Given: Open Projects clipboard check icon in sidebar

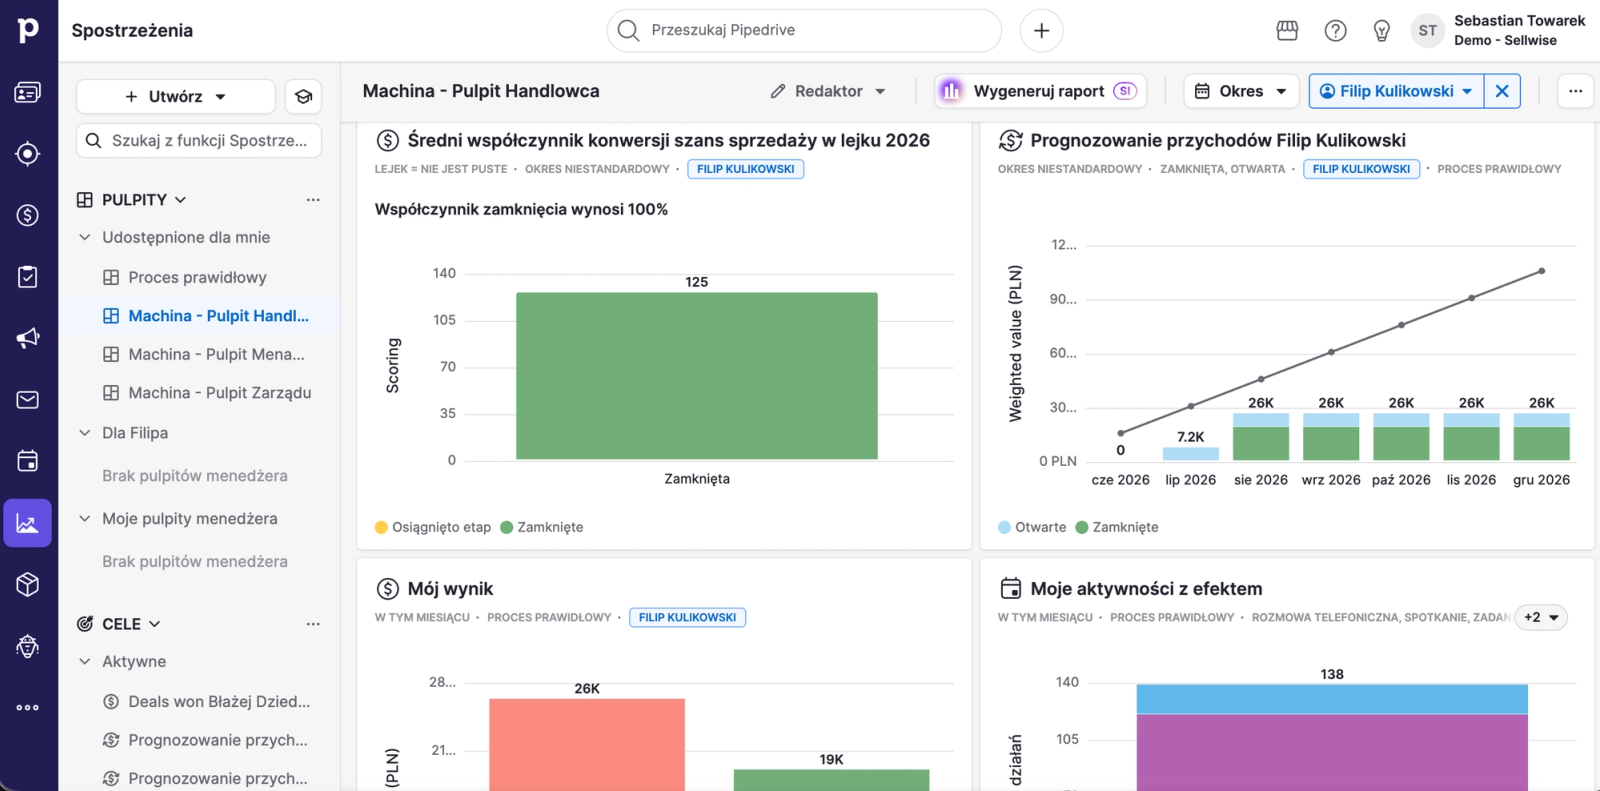Looking at the screenshot, I should [x=28, y=277].
